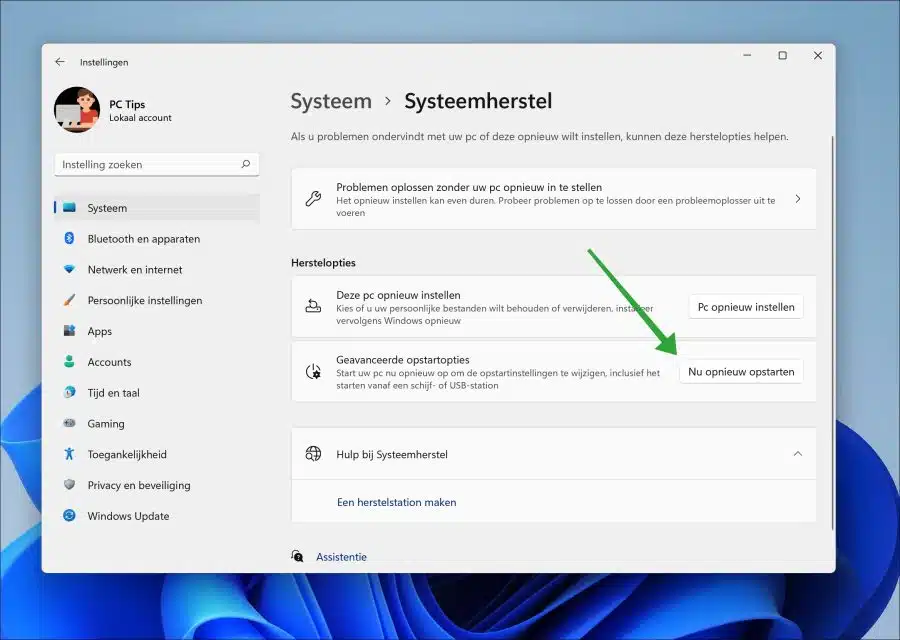Go to Netwerk en internet settings
The image size is (900, 640).
[135, 269]
